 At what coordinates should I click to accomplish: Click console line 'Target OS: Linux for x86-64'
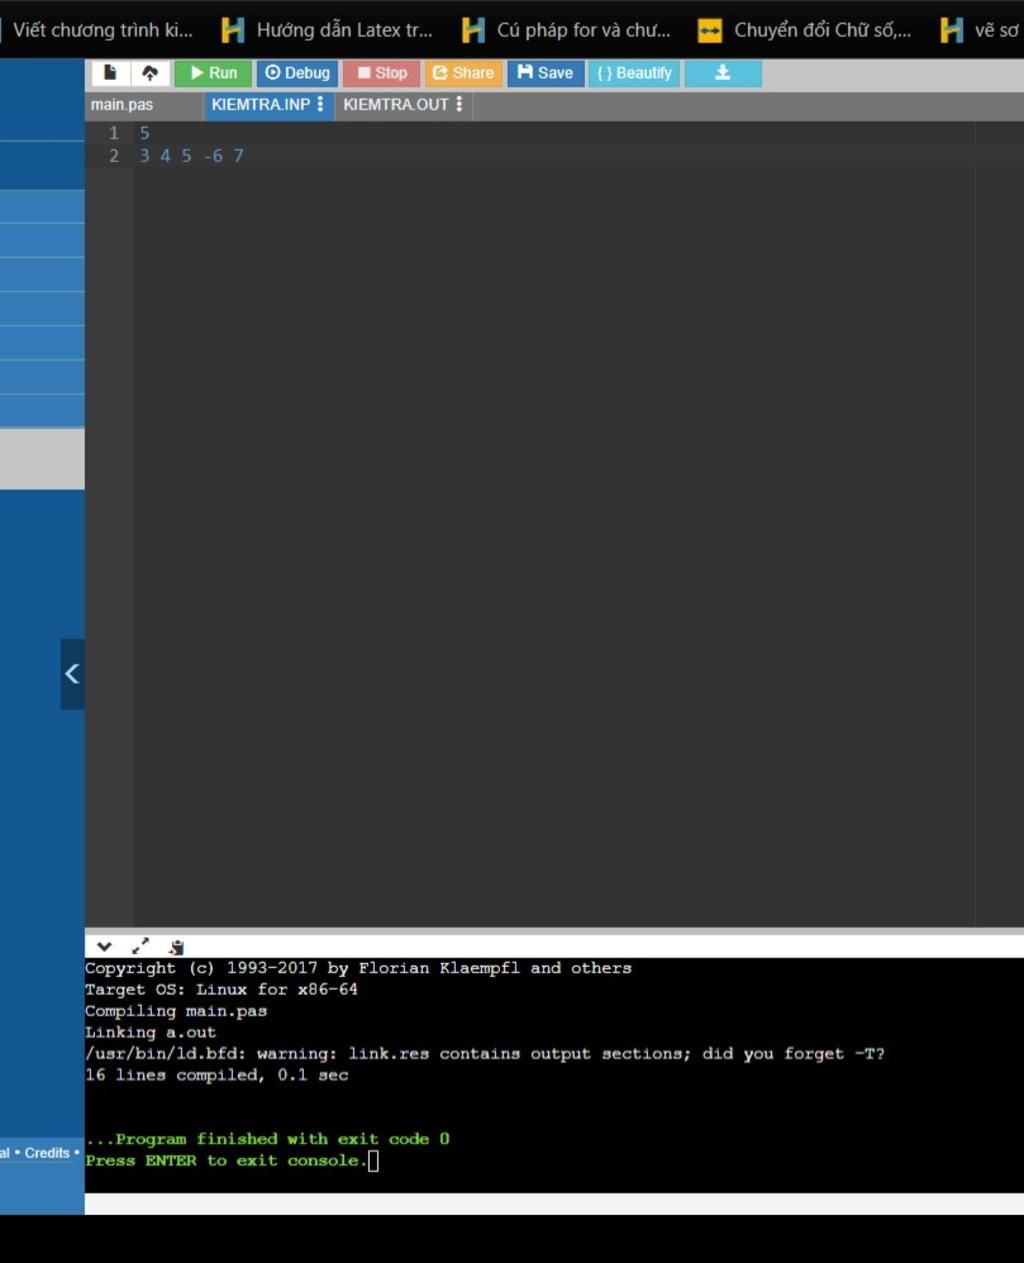tap(221, 990)
